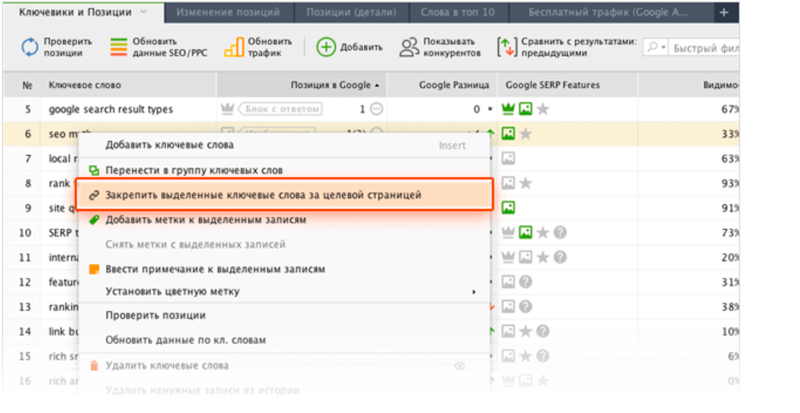The height and width of the screenshot is (413, 800).
Task: Click the Проверить позиции toolbar button
Action: [57, 47]
